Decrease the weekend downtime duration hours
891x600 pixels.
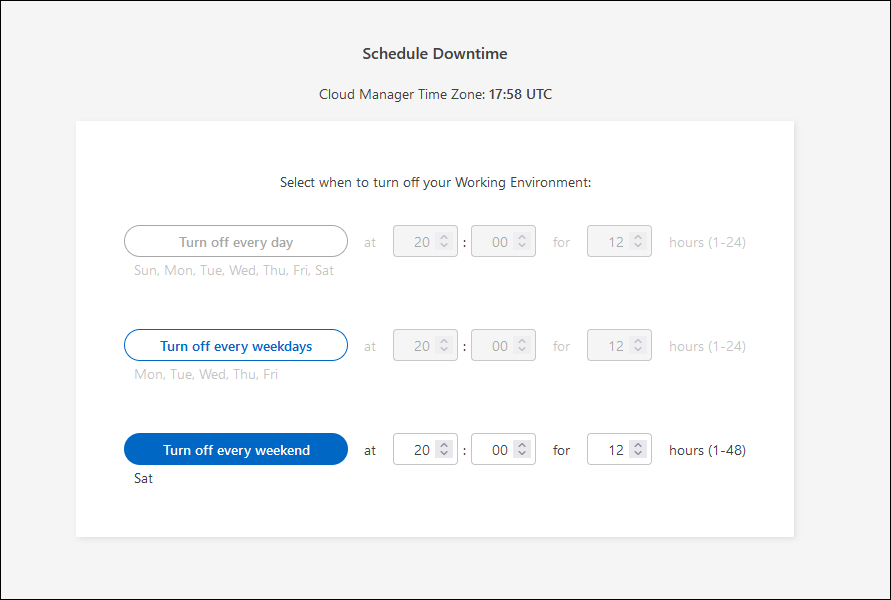pyautogui.click(x=637, y=455)
